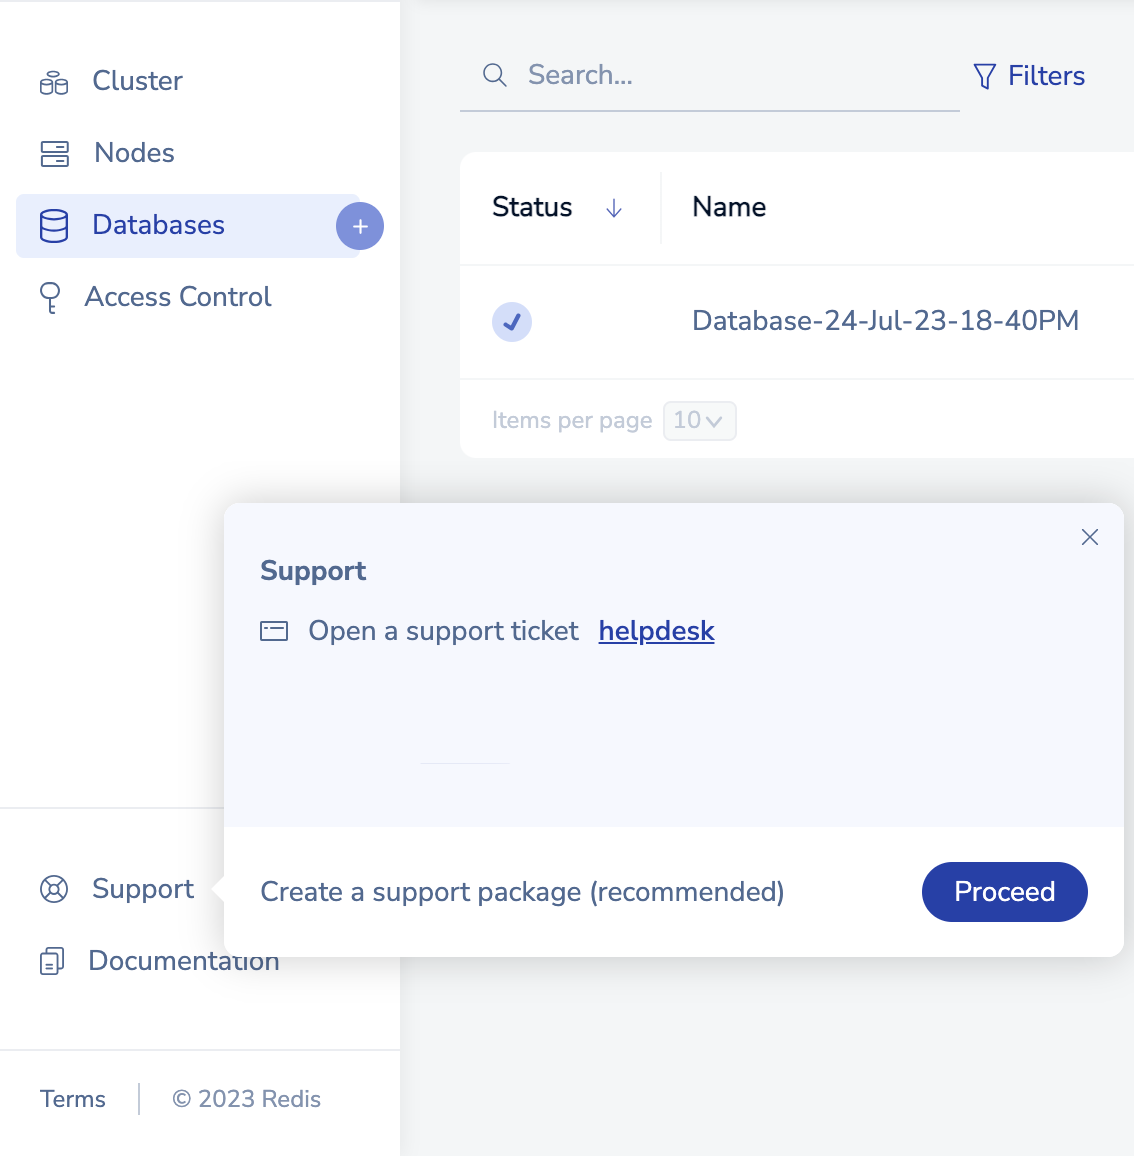Image resolution: width=1134 pixels, height=1156 pixels.
Task: Click the support ticket card icon
Action: [274, 631]
